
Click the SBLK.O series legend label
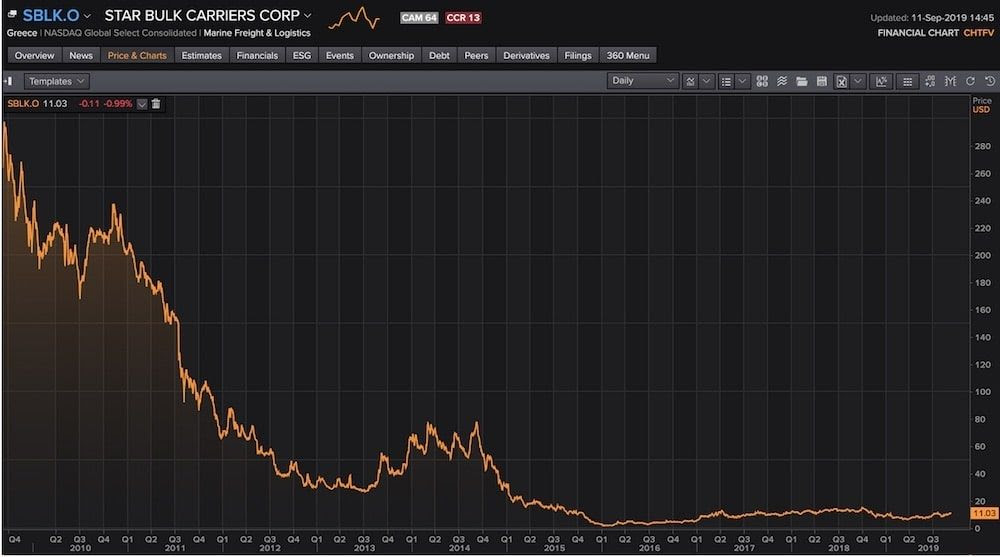pyautogui.click(x=23, y=103)
